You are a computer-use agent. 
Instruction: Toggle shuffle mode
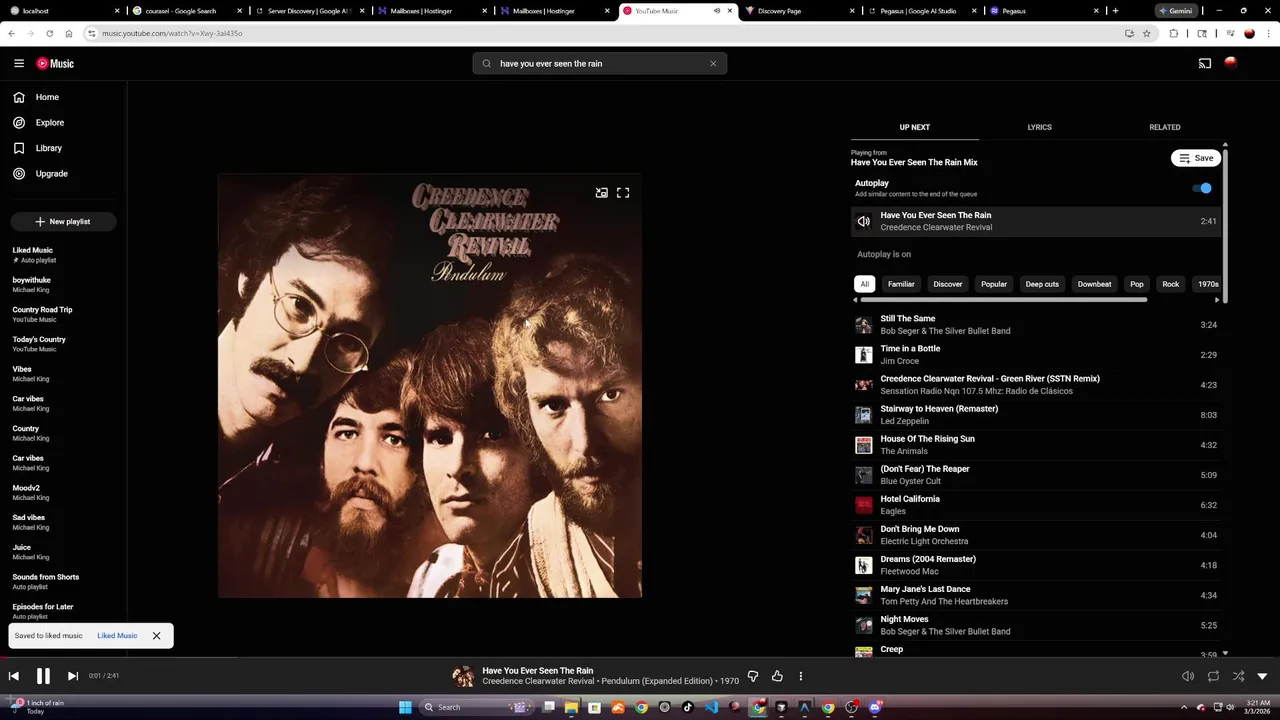(1238, 676)
